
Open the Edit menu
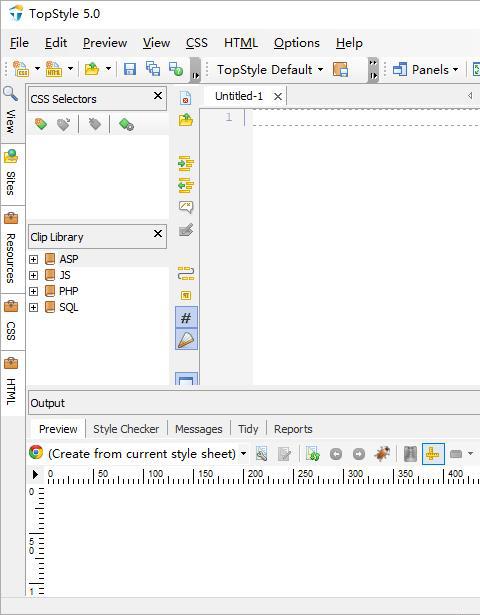pyautogui.click(x=56, y=43)
